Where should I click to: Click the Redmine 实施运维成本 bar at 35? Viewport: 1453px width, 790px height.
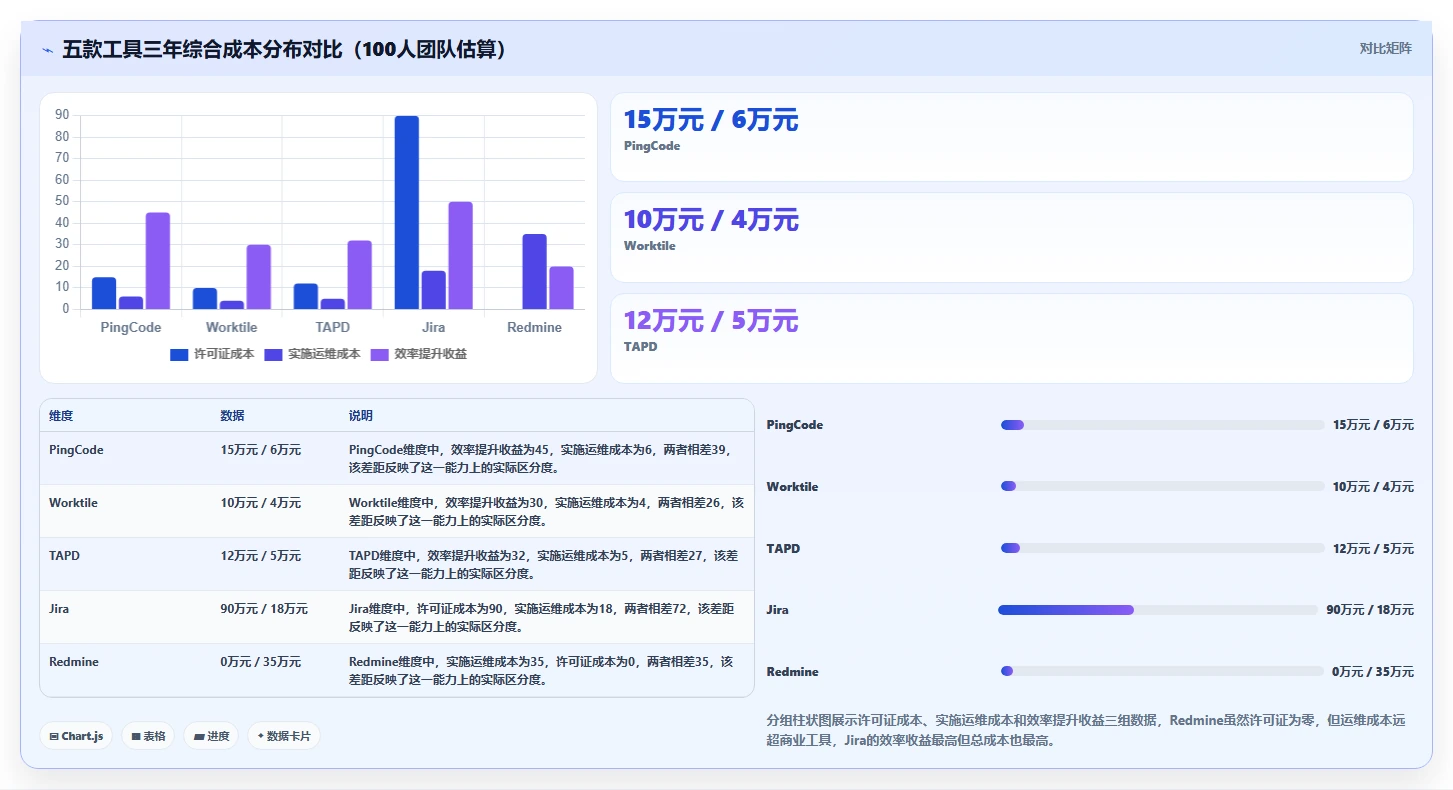pos(534,271)
